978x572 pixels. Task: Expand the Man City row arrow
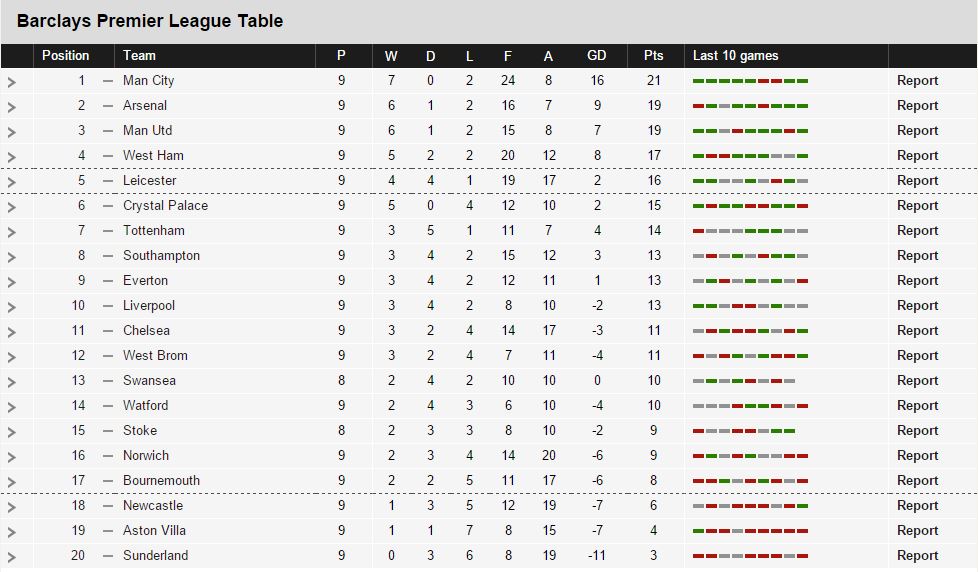click(x=11, y=82)
